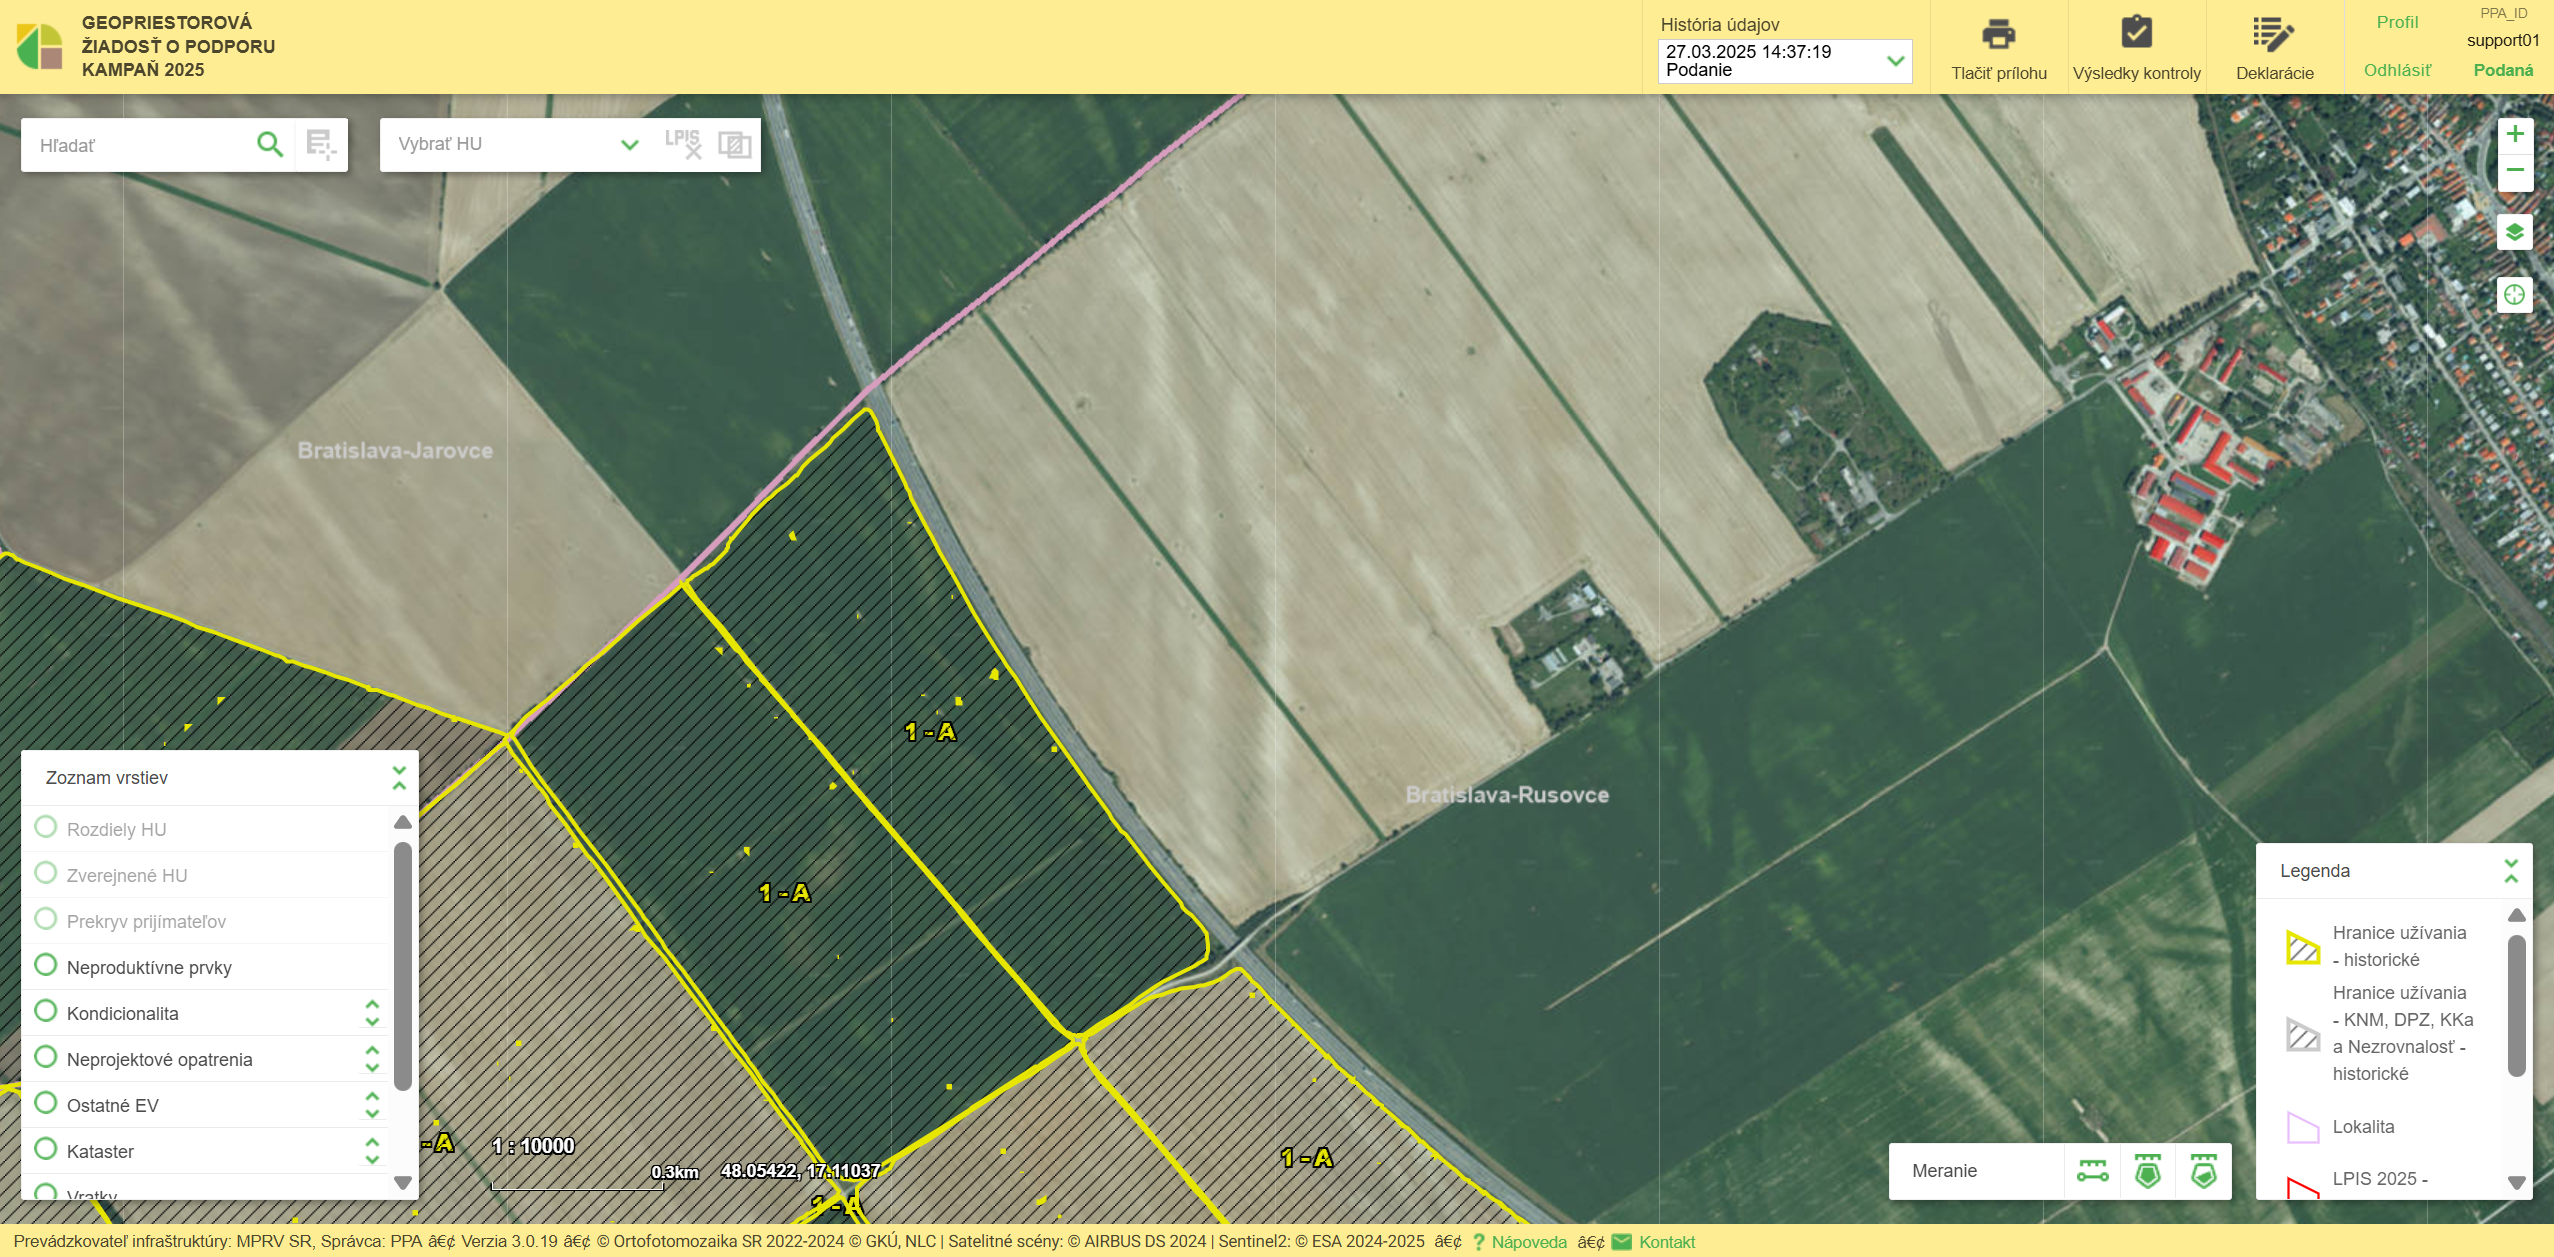Open the Nápoveda help link
The height and width of the screenshot is (1257, 2554).
[1527, 1242]
